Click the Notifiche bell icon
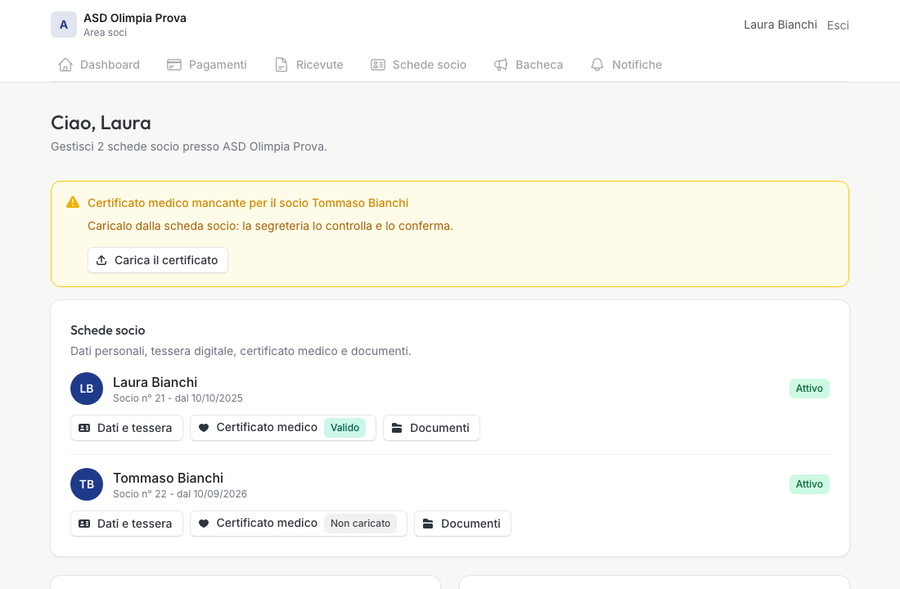Image resolution: width=900 pixels, height=589 pixels. coord(598,65)
